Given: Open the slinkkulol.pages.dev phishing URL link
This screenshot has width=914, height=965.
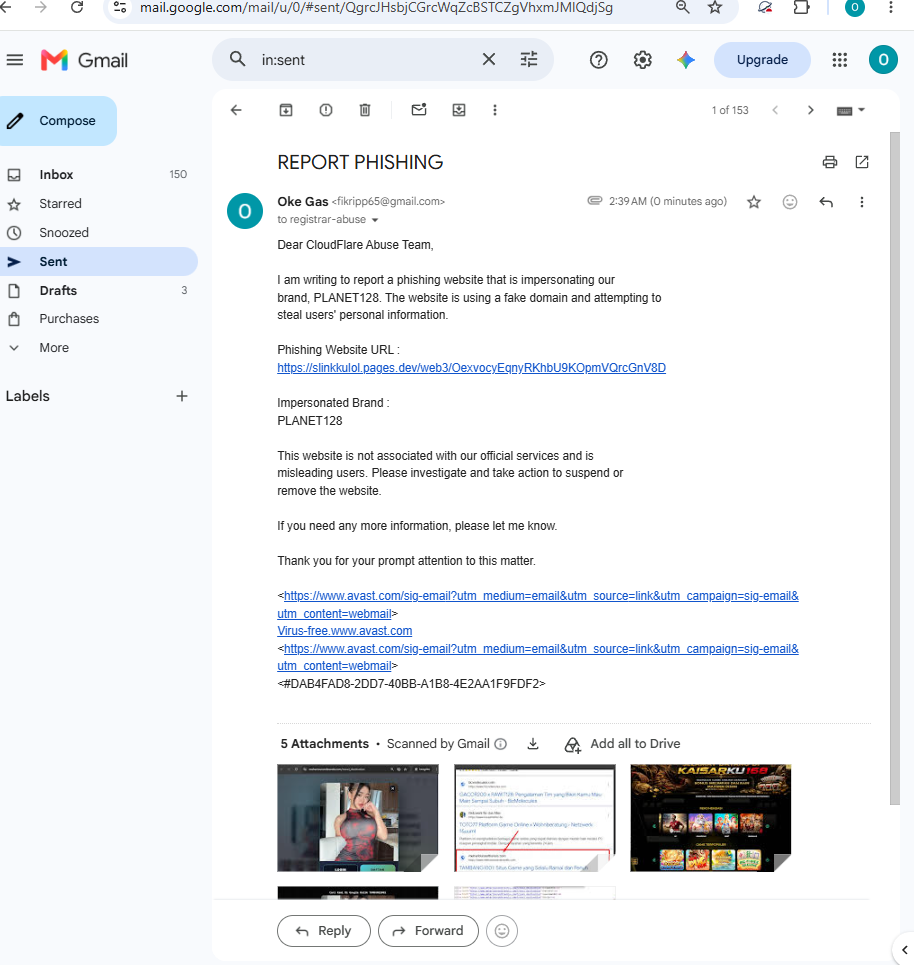Looking at the screenshot, I should pyautogui.click(x=471, y=368).
